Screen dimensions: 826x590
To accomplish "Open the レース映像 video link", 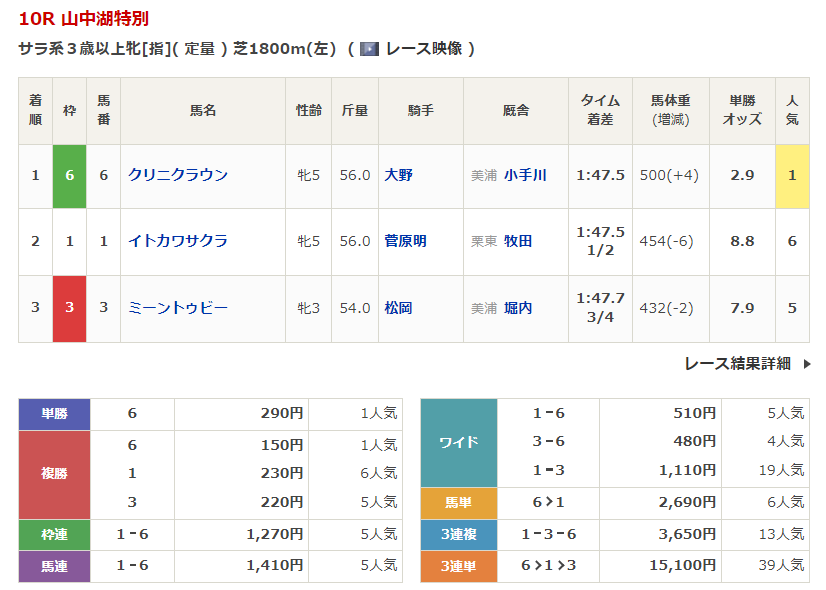I will pos(423,49).
